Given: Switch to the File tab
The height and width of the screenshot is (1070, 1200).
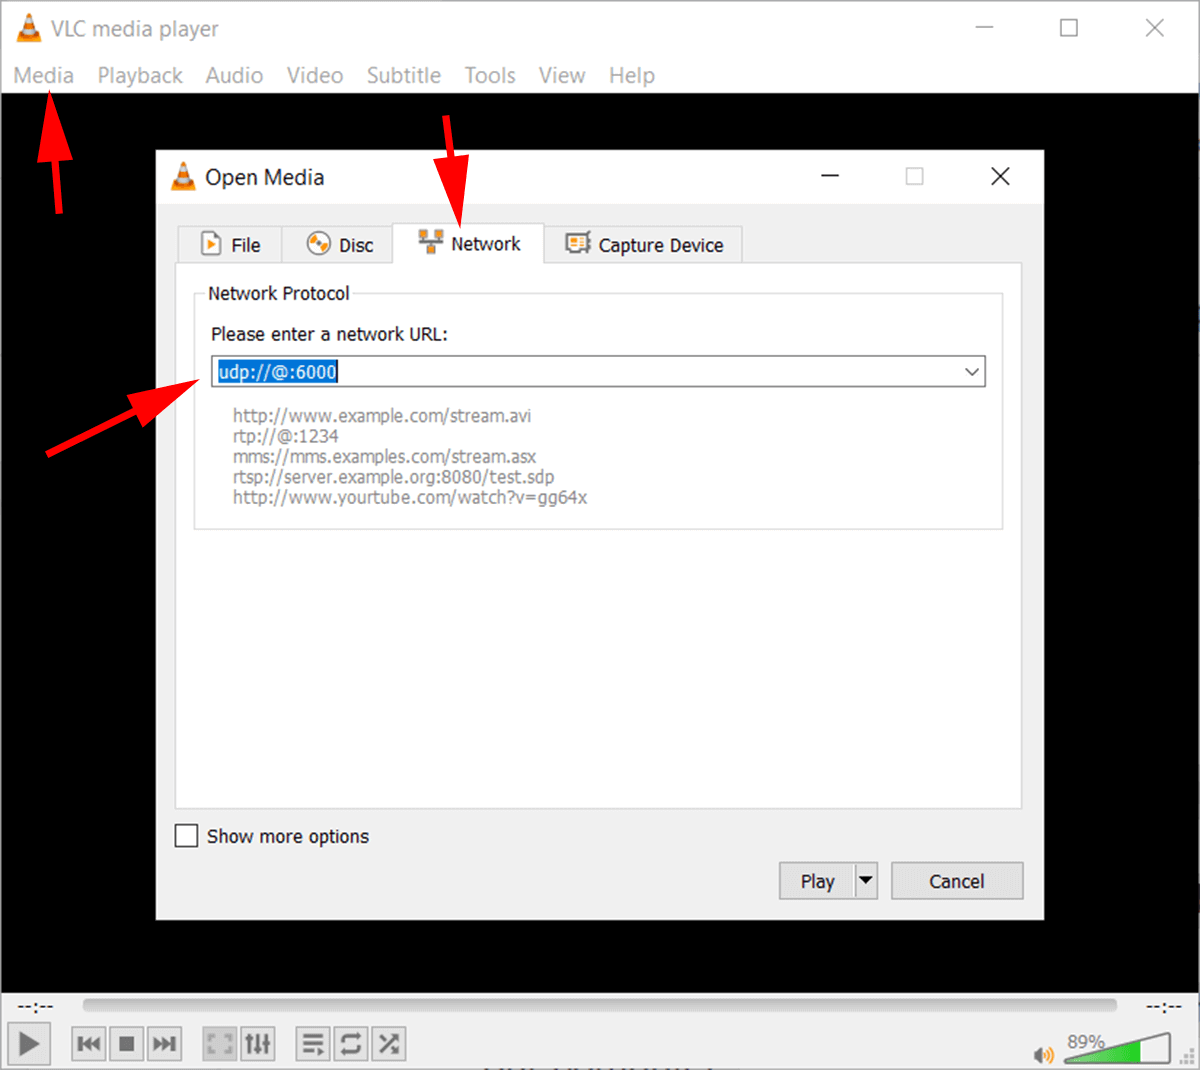Looking at the screenshot, I should [x=230, y=244].
